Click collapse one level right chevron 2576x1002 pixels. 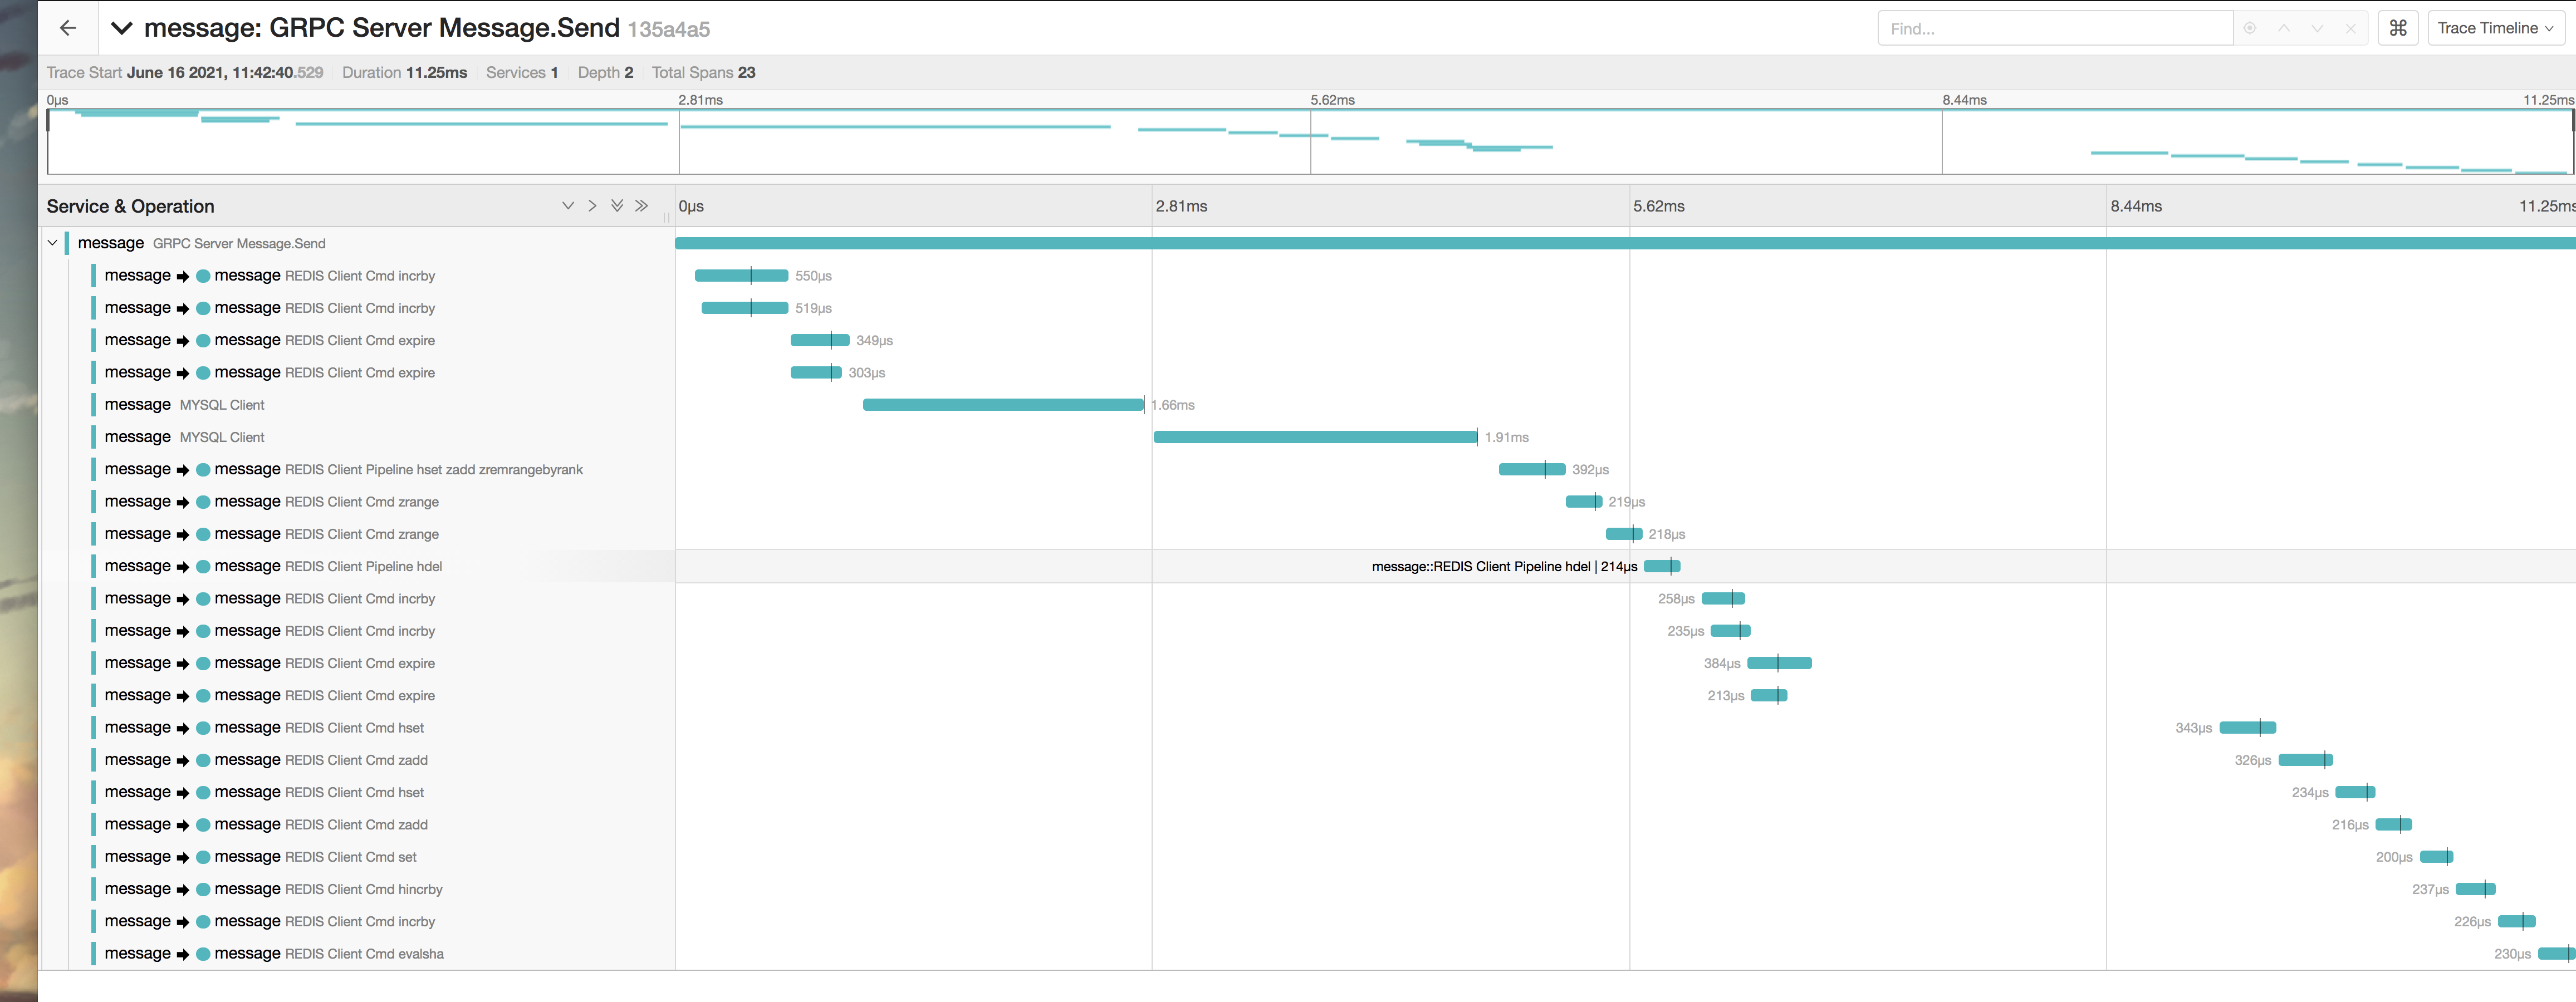(592, 206)
